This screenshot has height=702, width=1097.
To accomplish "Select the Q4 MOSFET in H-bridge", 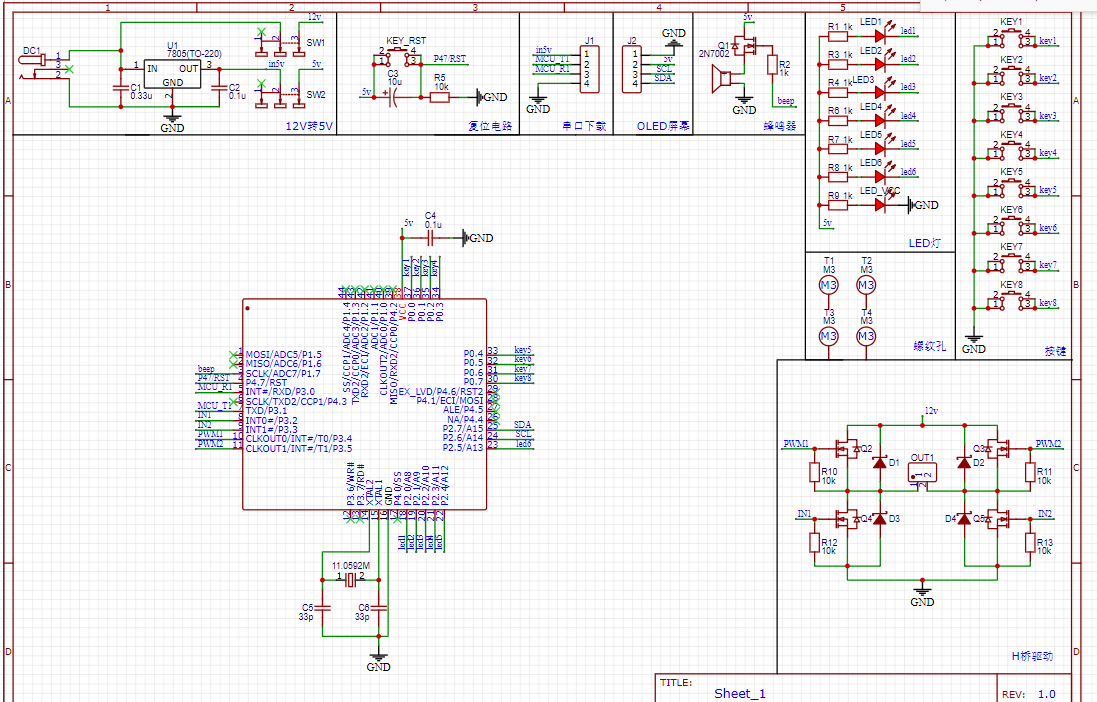I will [x=849, y=519].
